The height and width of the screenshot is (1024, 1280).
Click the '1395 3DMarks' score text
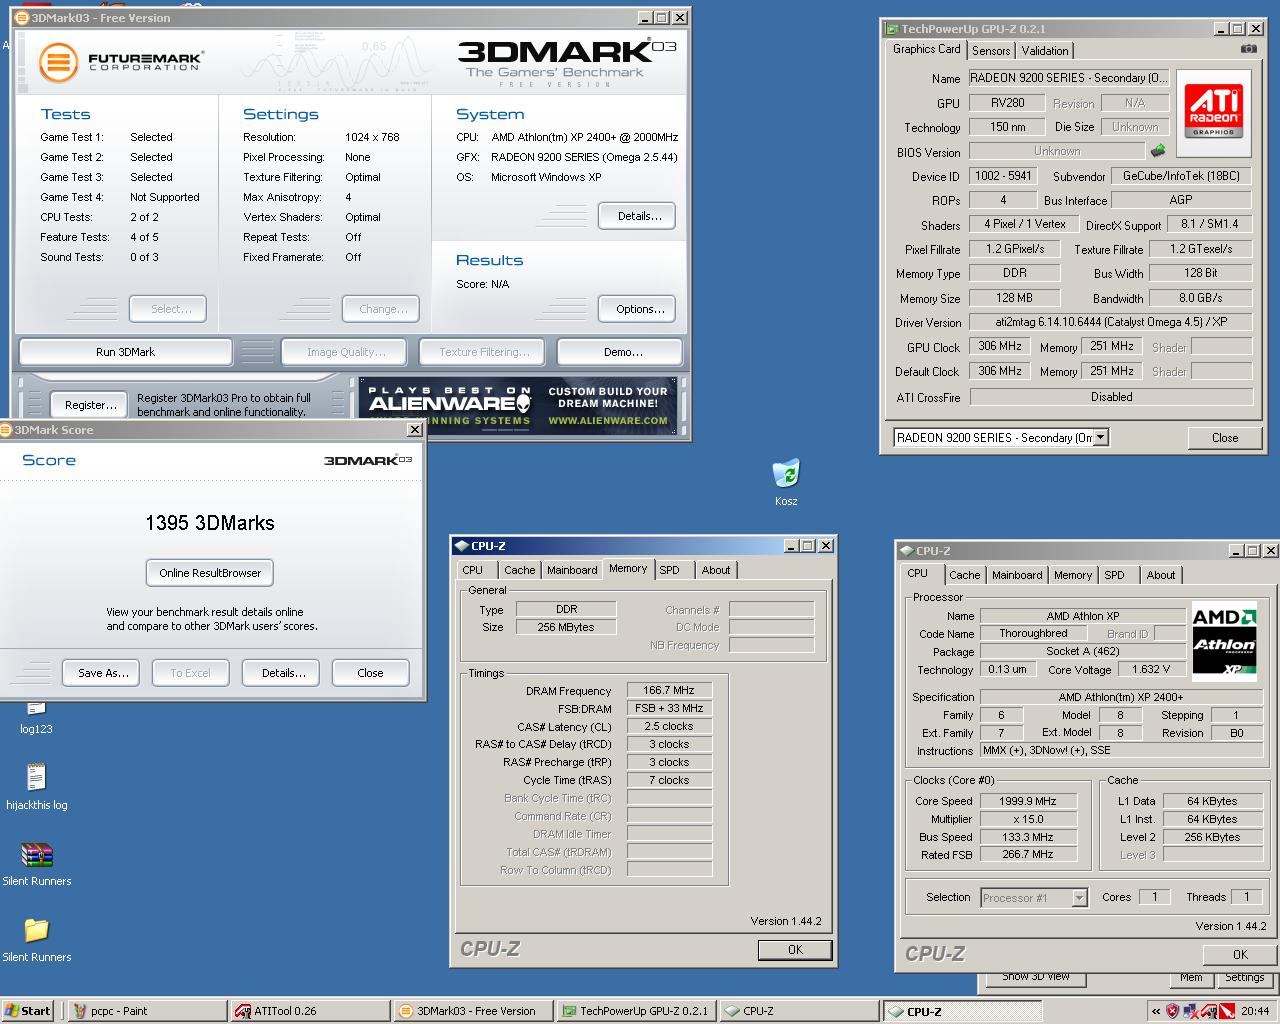pyautogui.click(x=210, y=523)
